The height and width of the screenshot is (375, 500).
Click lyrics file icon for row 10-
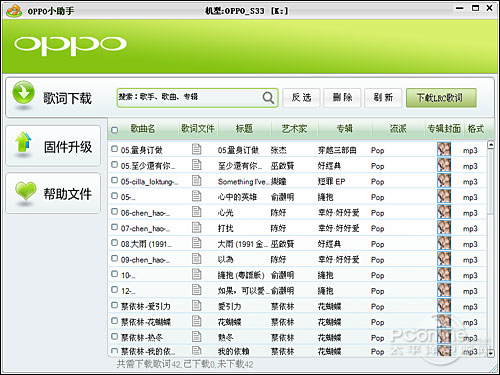[x=197, y=274]
